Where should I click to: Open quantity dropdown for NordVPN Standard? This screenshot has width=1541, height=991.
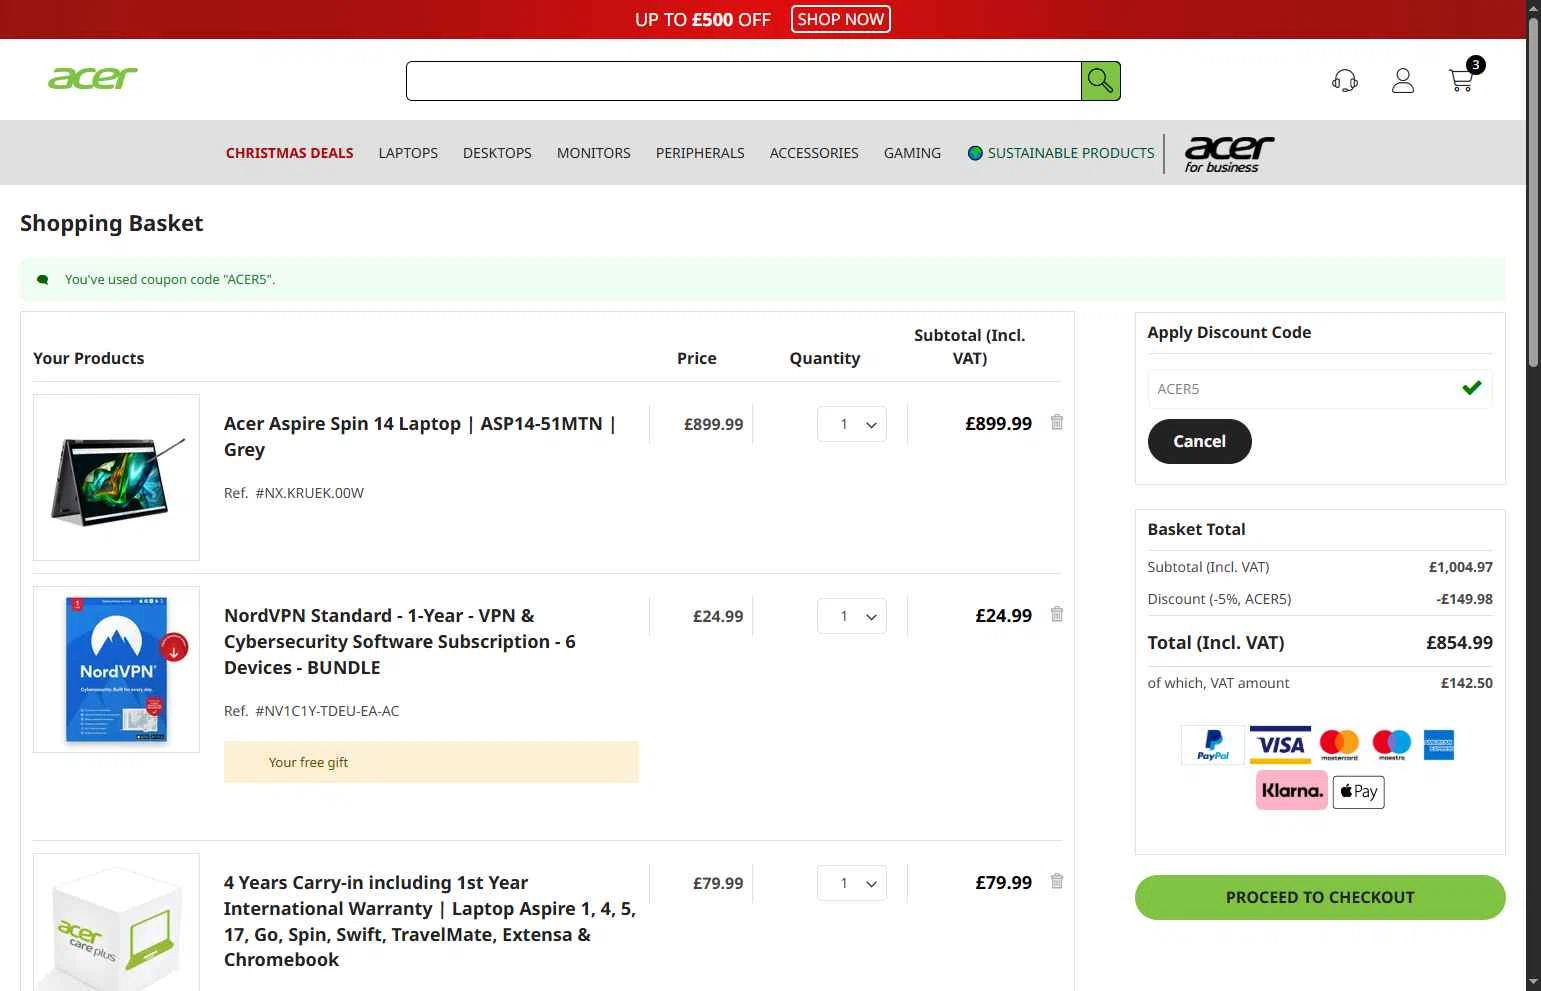(852, 616)
